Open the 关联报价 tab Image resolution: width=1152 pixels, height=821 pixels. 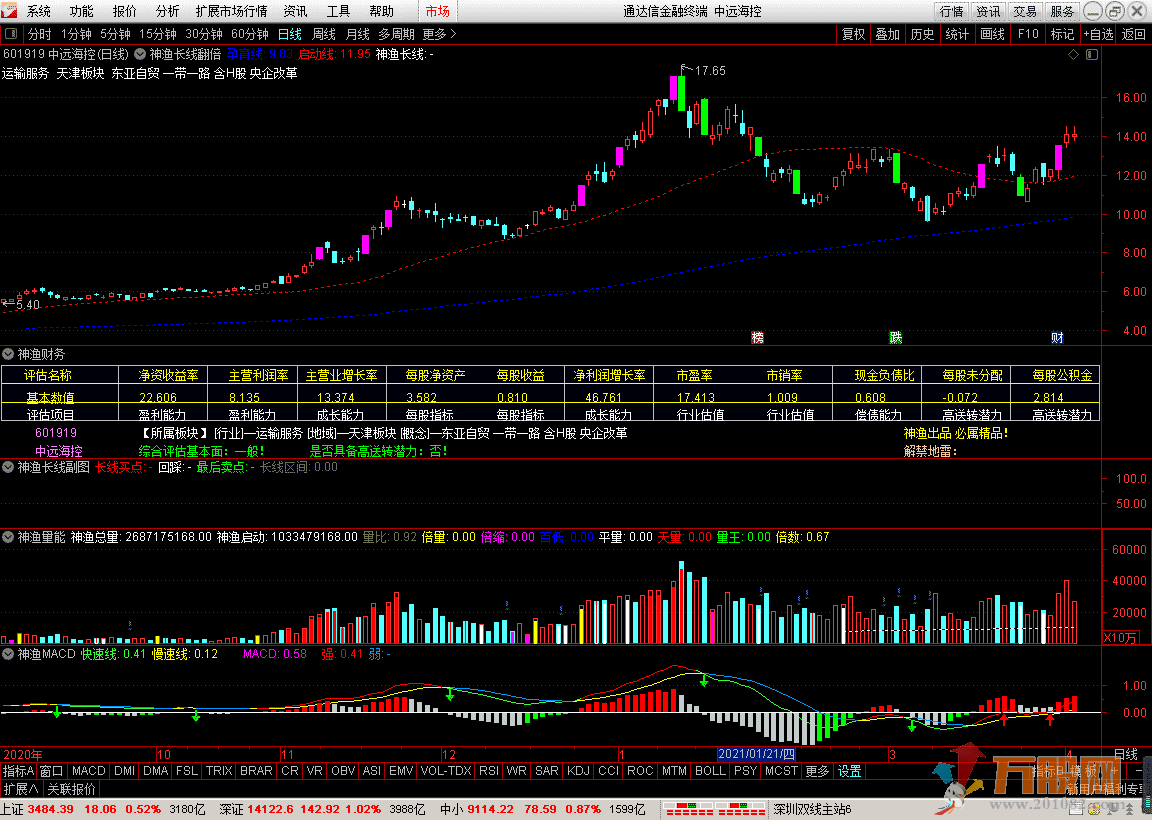click(71, 789)
